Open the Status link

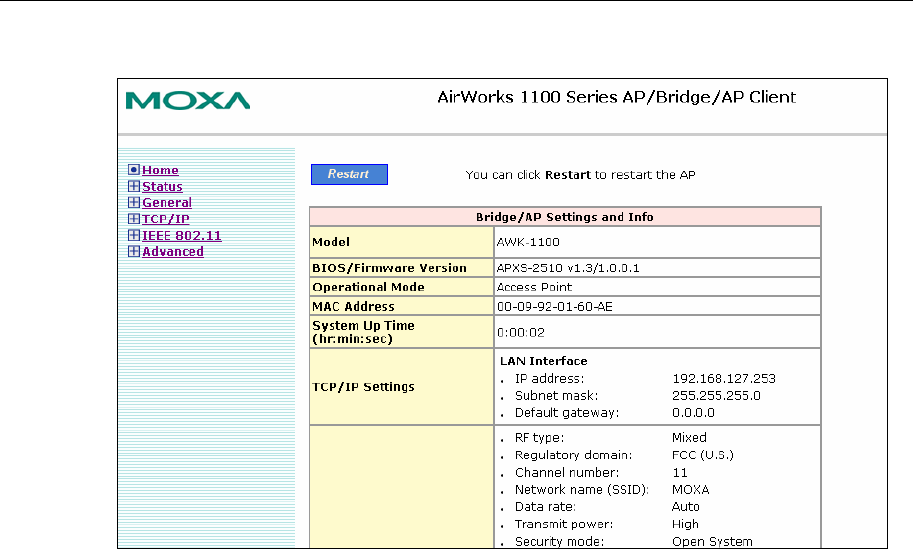pyautogui.click(x=162, y=186)
